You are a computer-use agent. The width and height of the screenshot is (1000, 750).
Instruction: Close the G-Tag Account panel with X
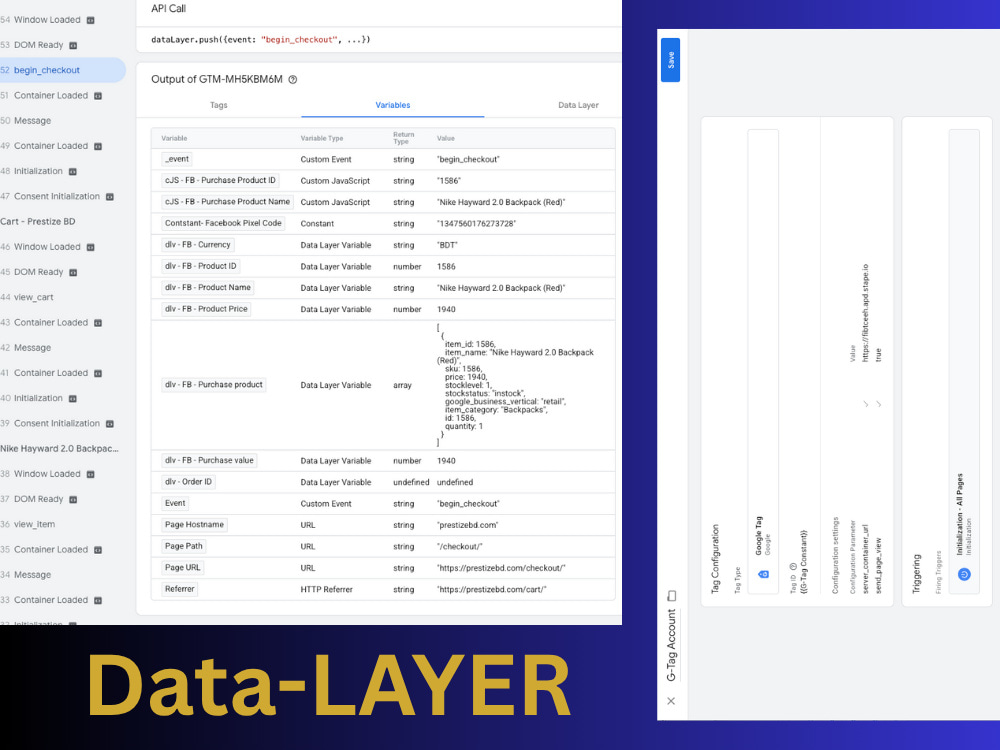click(671, 701)
